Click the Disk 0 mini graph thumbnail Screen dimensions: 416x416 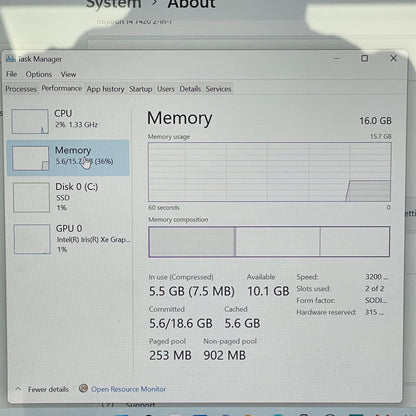click(31, 197)
